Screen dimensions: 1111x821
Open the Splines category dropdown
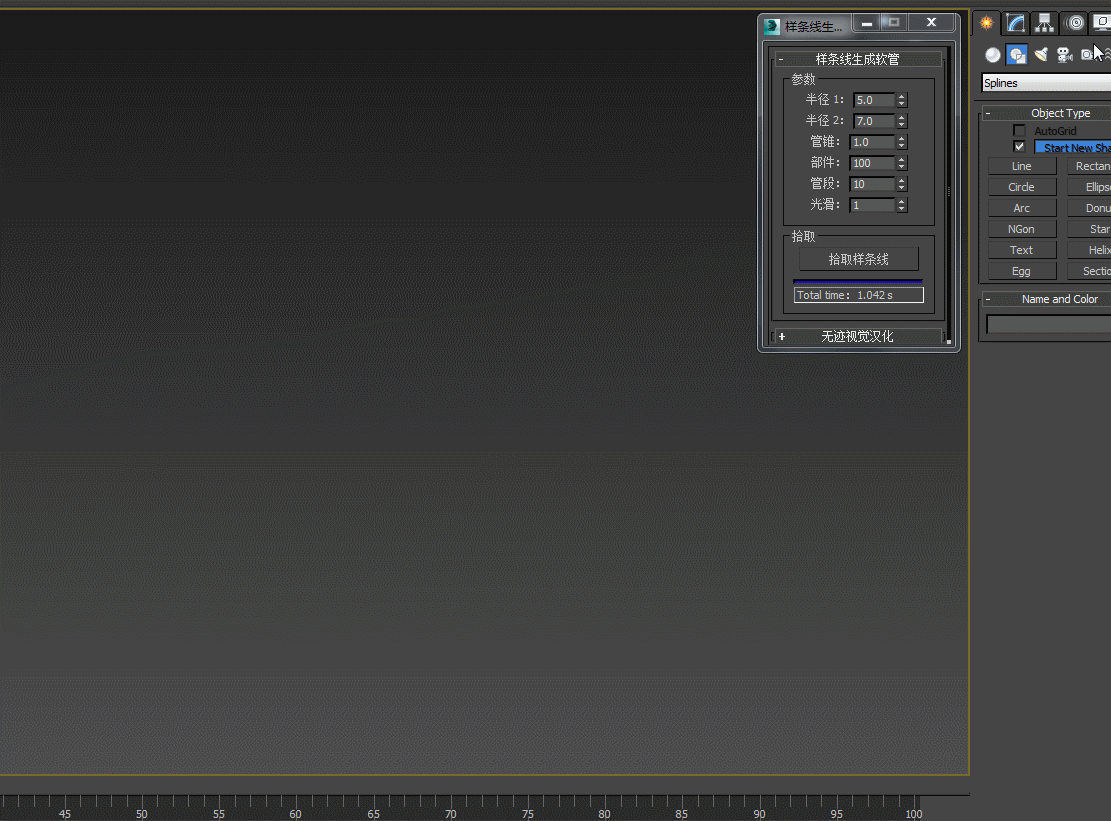click(x=1046, y=83)
